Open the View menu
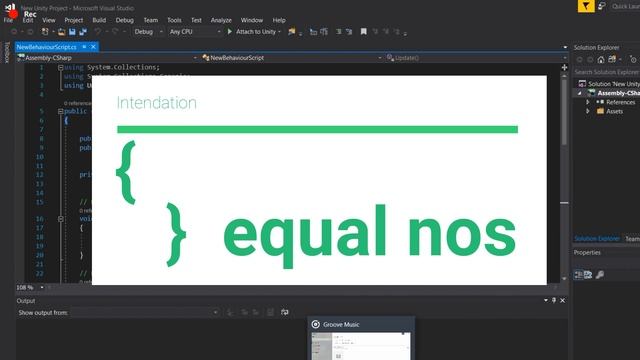 (x=49, y=20)
